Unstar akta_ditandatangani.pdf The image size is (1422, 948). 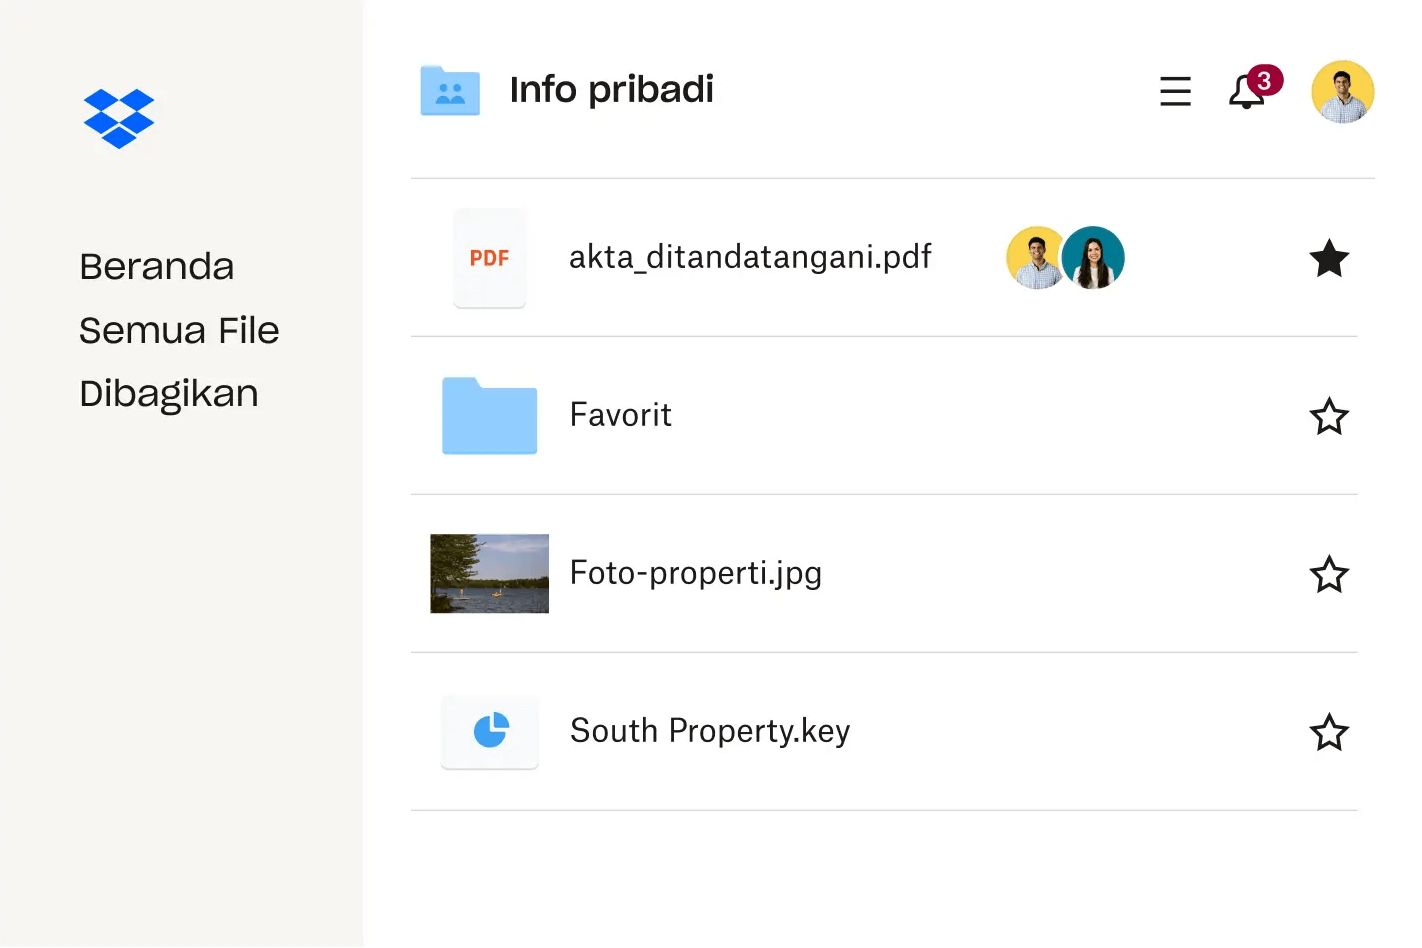pyautogui.click(x=1329, y=258)
